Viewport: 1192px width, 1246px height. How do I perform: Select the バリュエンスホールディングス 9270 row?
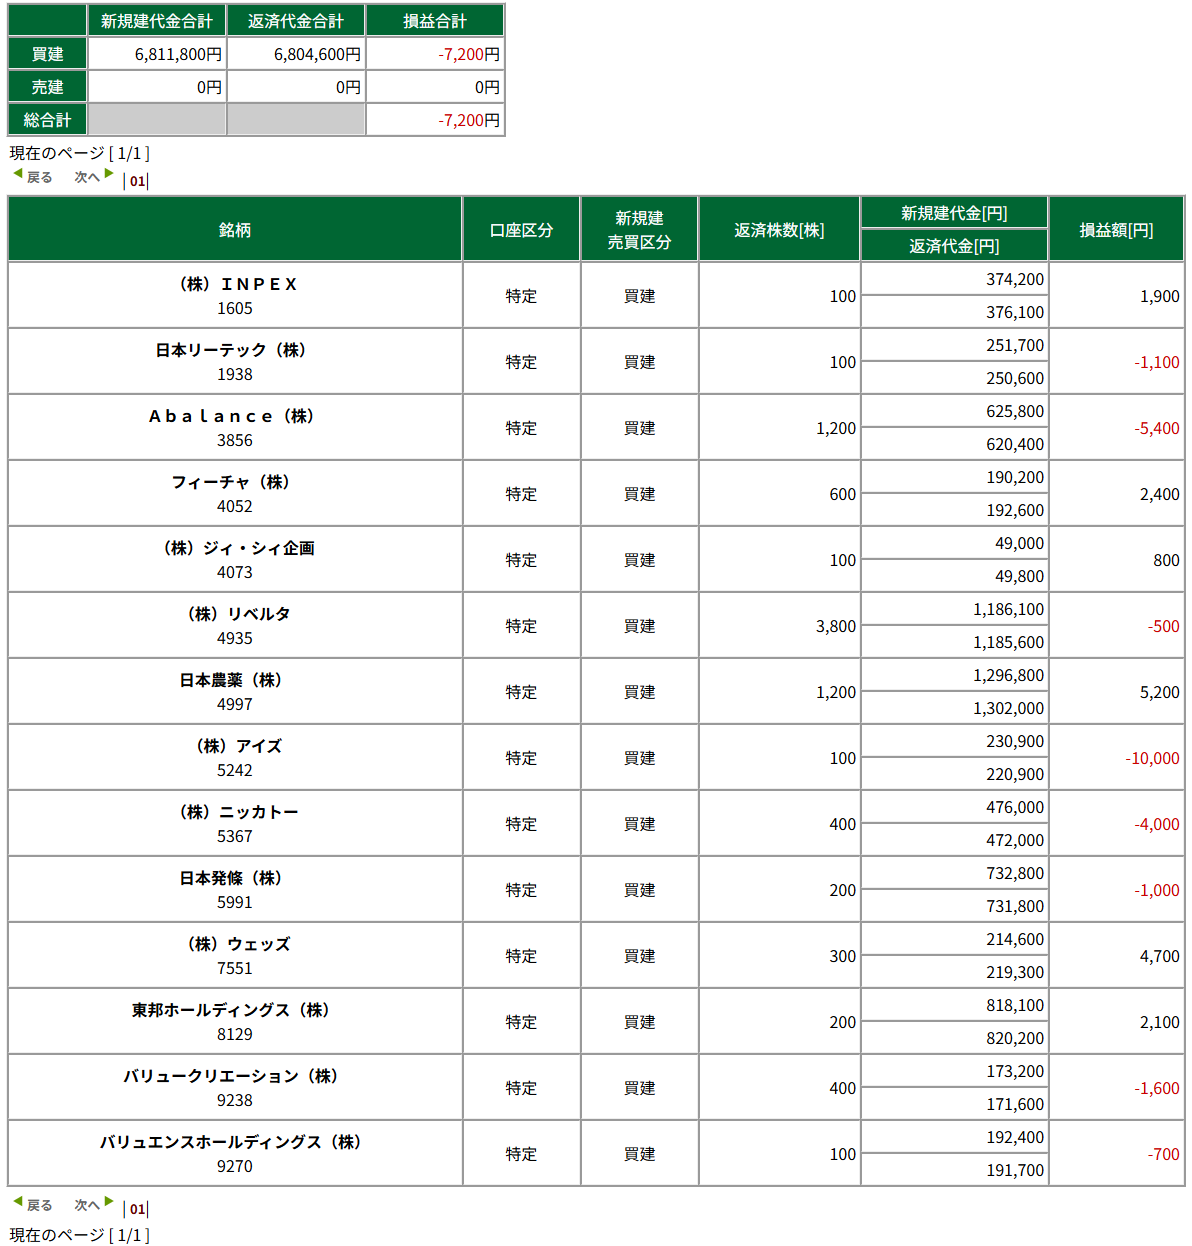[596, 1154]
